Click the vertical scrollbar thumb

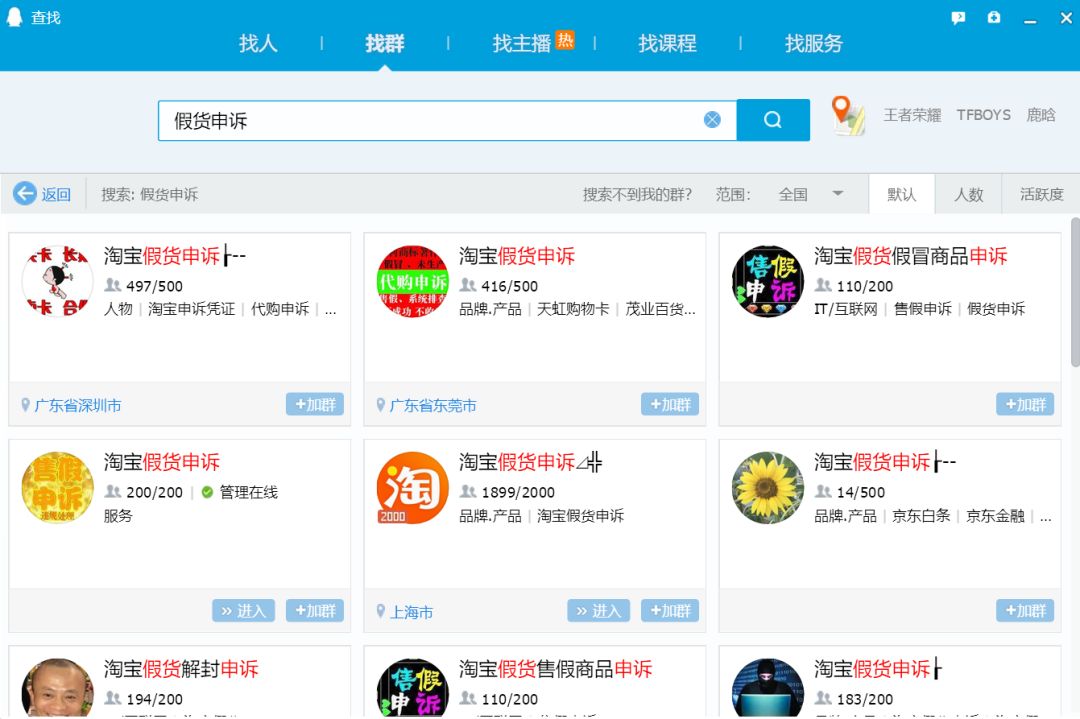1075,293
